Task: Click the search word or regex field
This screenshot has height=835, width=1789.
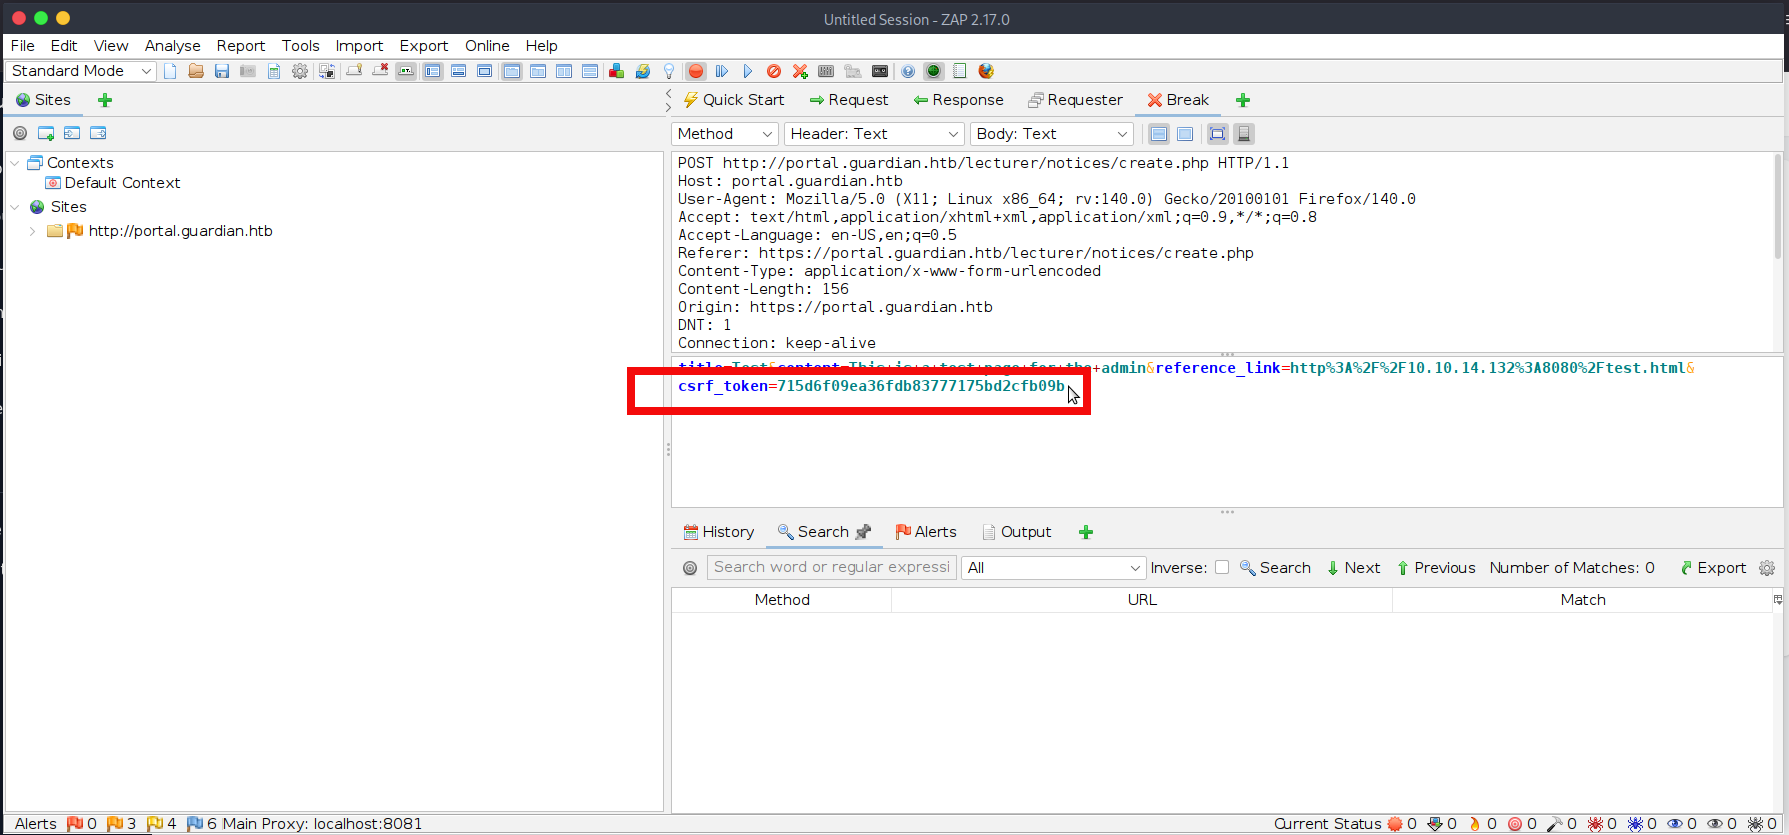Action: coord(832,567)
